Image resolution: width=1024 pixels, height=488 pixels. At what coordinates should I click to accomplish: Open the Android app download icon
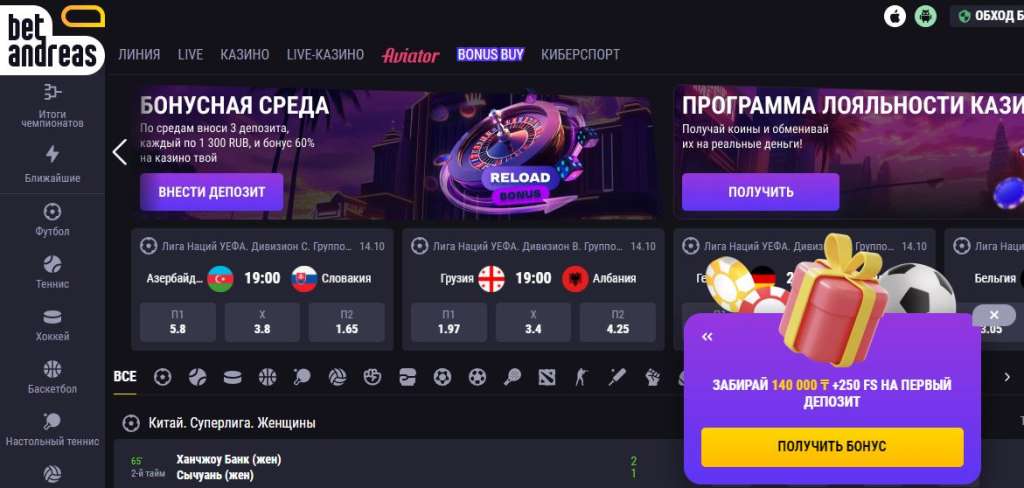(925, 16)
